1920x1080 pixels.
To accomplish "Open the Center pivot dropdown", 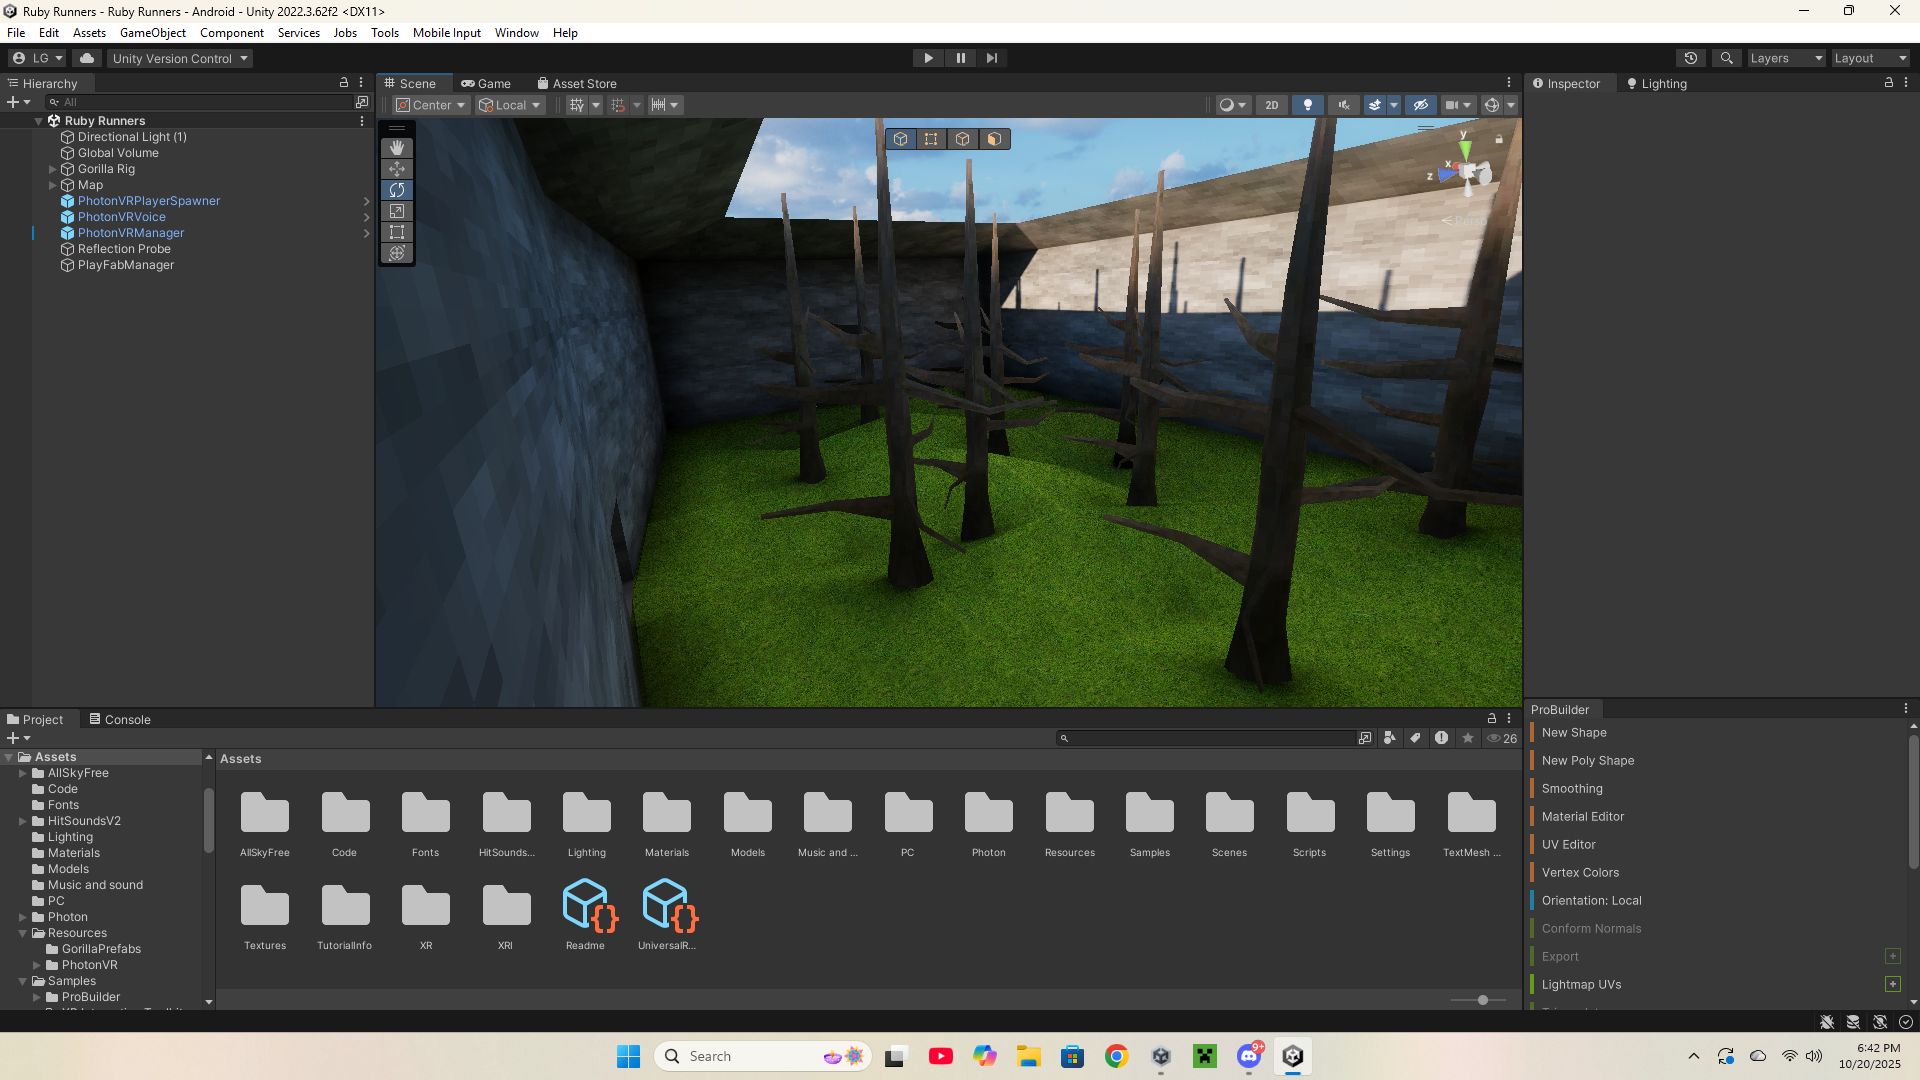I will 431,105.
